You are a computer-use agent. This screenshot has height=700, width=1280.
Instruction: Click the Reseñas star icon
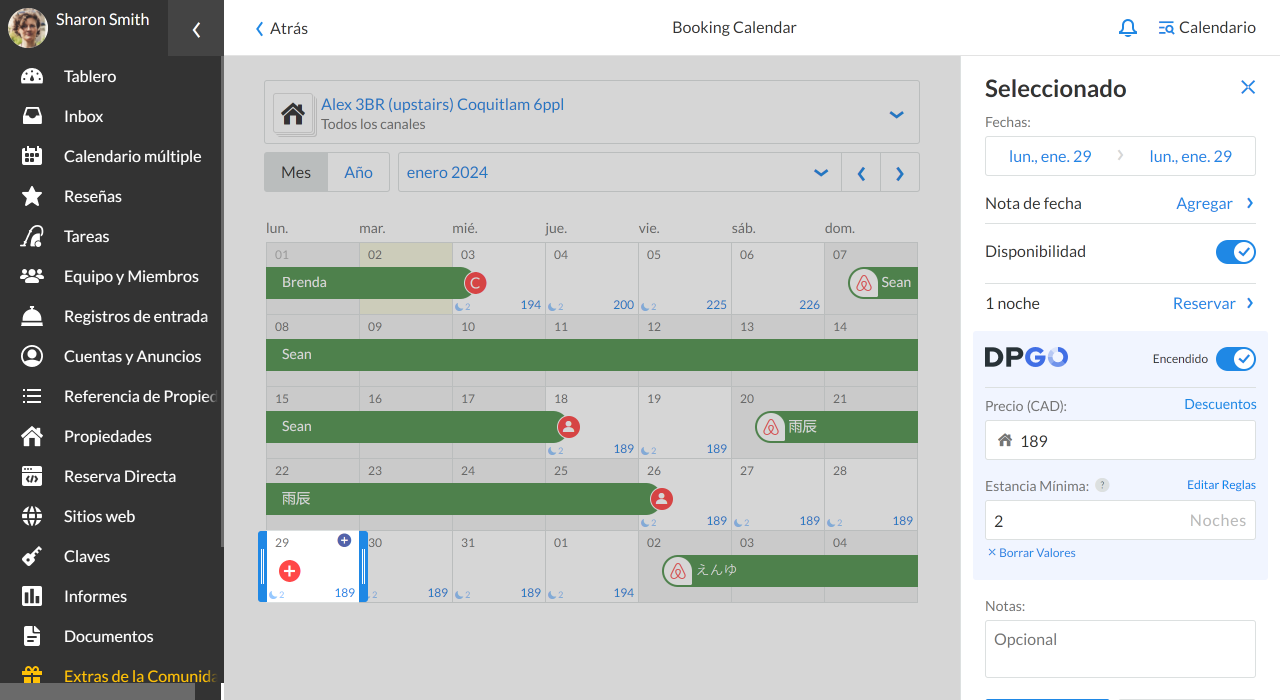coord(32,196)
